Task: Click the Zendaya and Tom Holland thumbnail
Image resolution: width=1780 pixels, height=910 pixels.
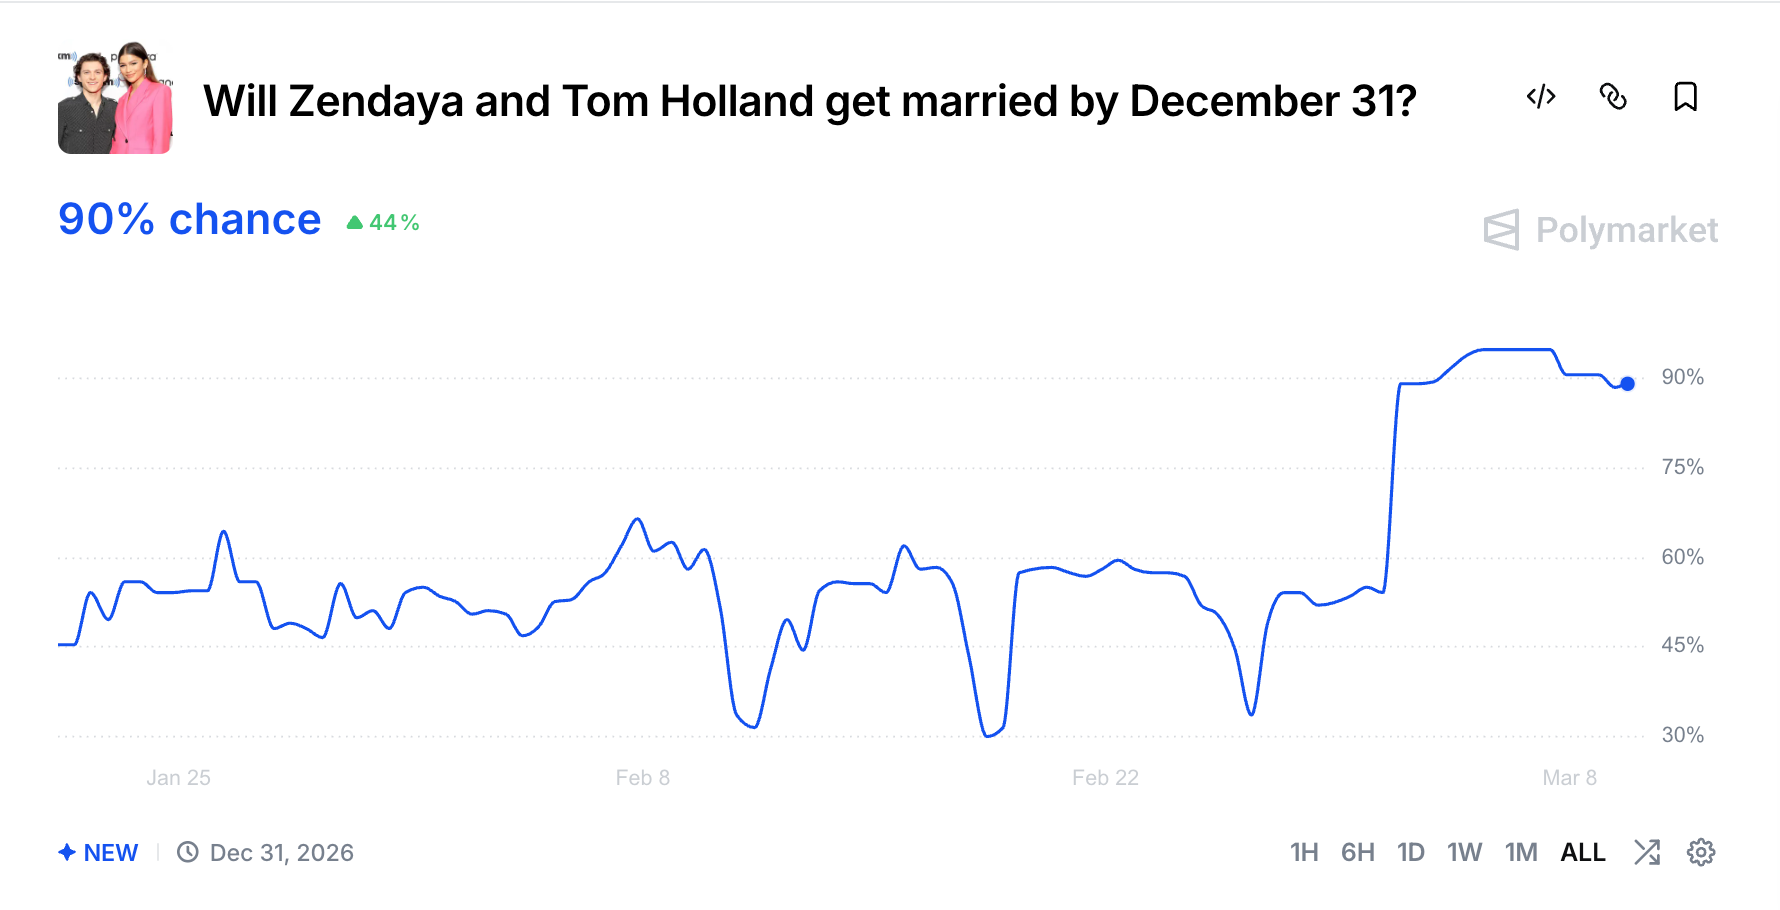Action: click(x=115, y=98)
